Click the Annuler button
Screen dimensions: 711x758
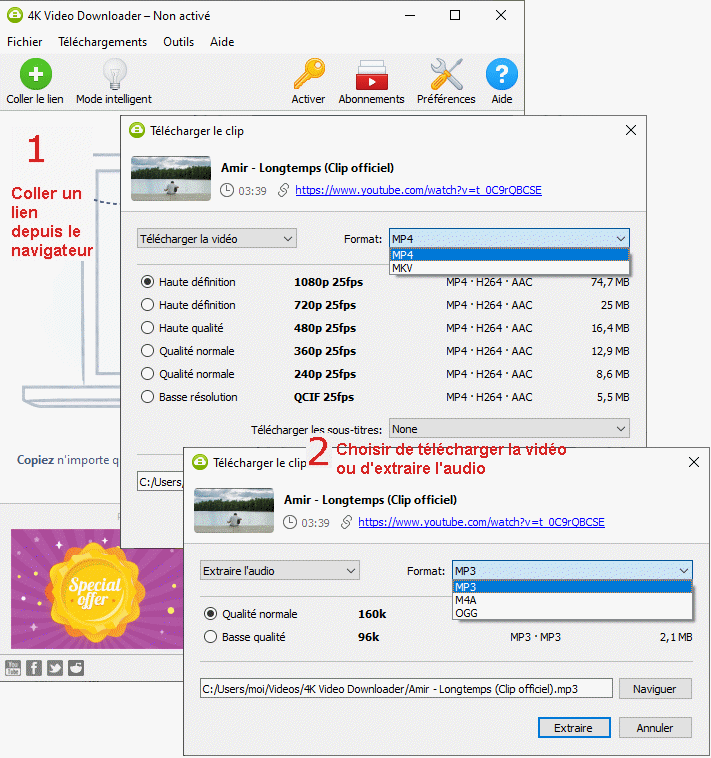[655, 728]
